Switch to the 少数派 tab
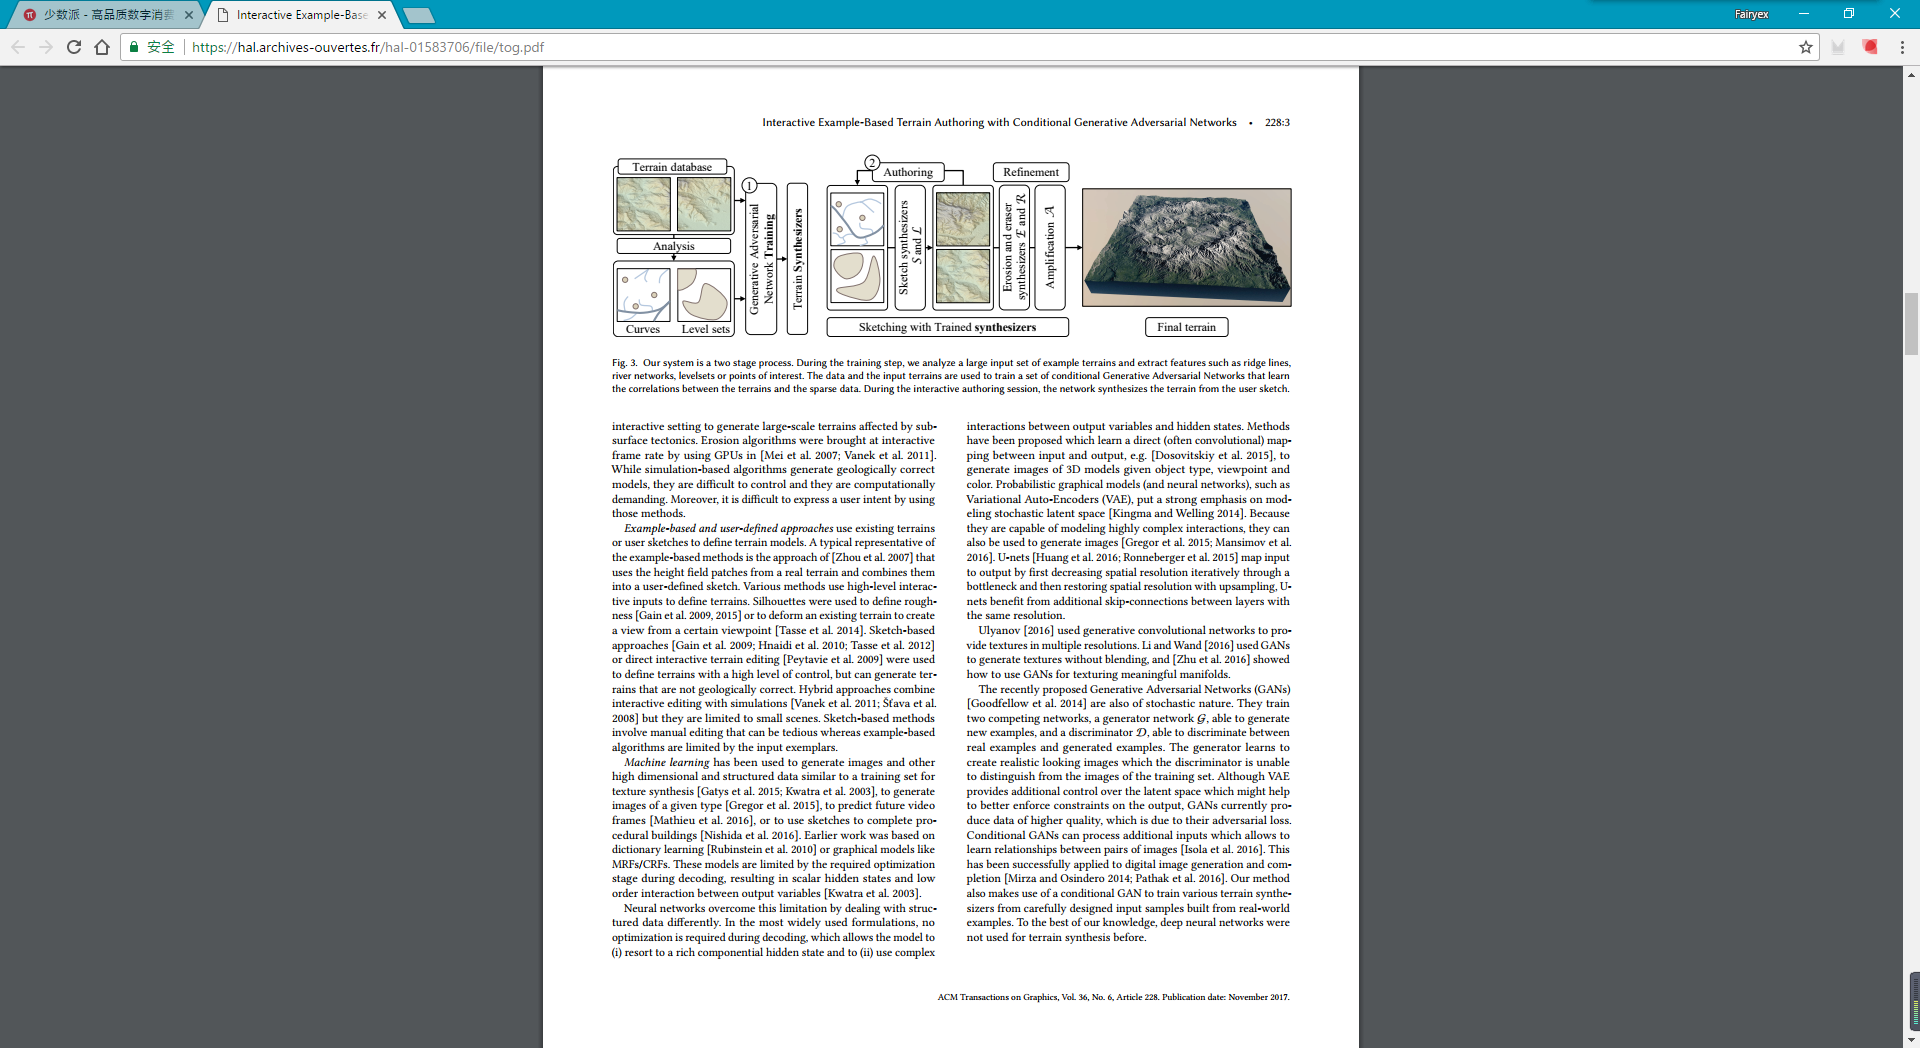The height and width of the screenshot is (1048, 1920). 100,15
